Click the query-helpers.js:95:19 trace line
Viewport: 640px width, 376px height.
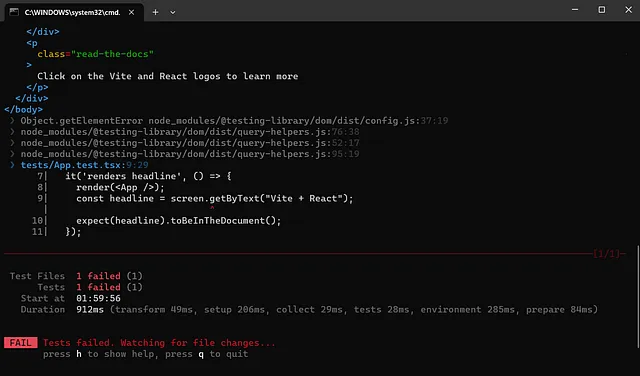coord(190,154)
